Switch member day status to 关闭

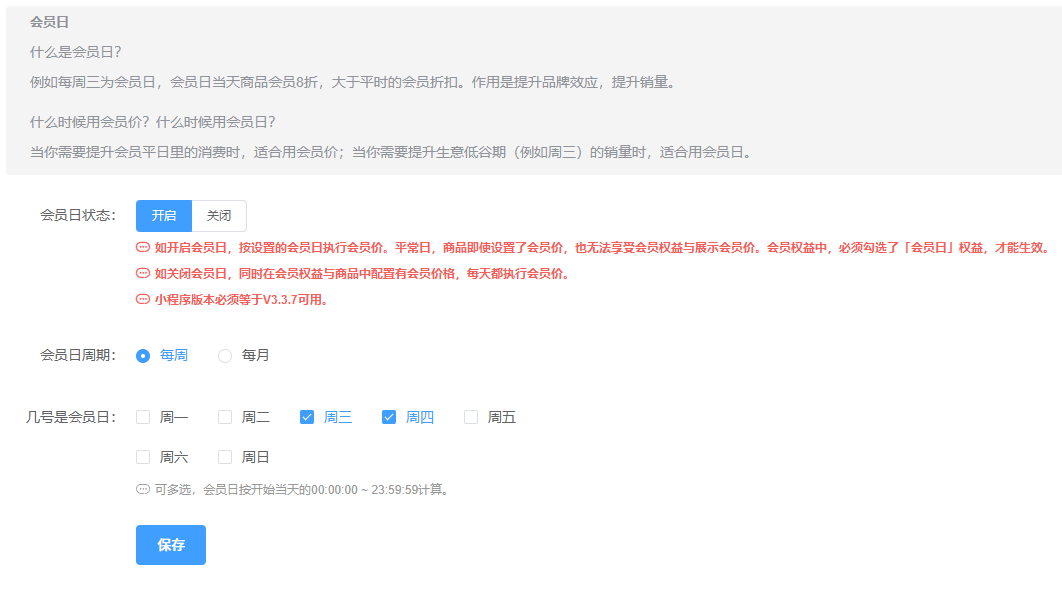[219, 216]
